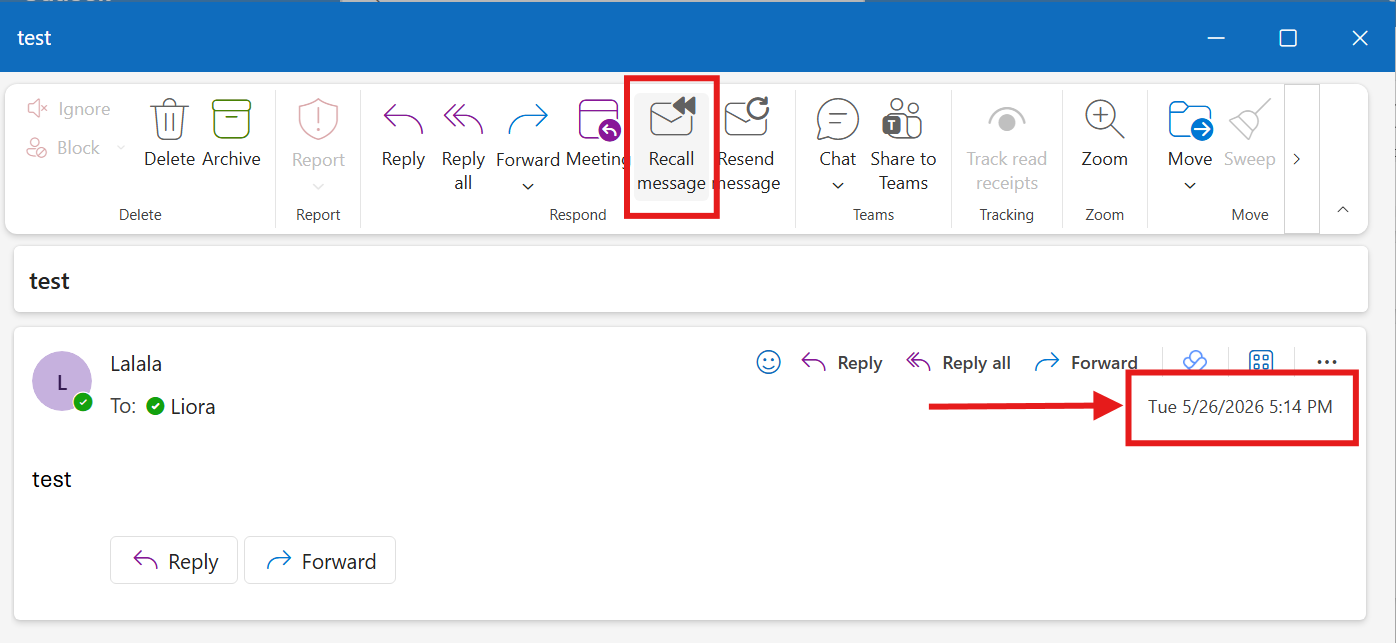Click the Sweep broom icon

[1250, 120]
